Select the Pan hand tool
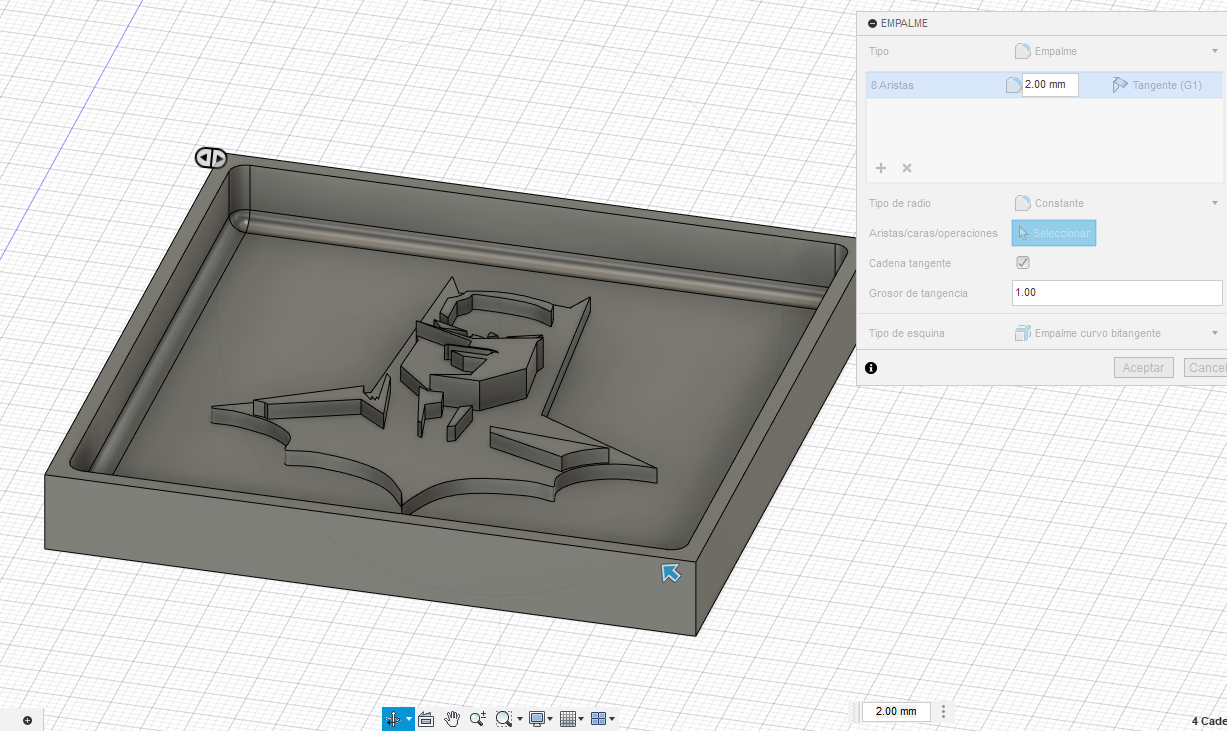The image size is (1227, 731). [452, 718]
